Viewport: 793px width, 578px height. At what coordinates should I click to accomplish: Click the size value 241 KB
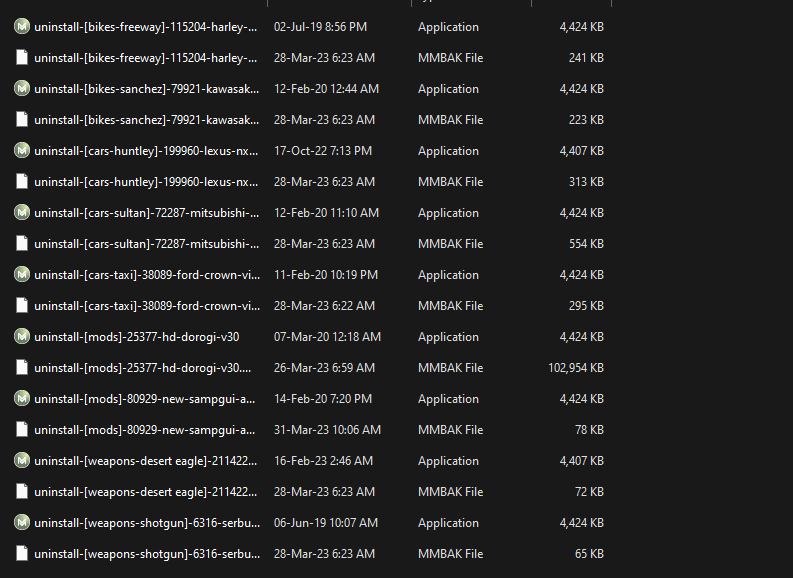pos(586,58)
